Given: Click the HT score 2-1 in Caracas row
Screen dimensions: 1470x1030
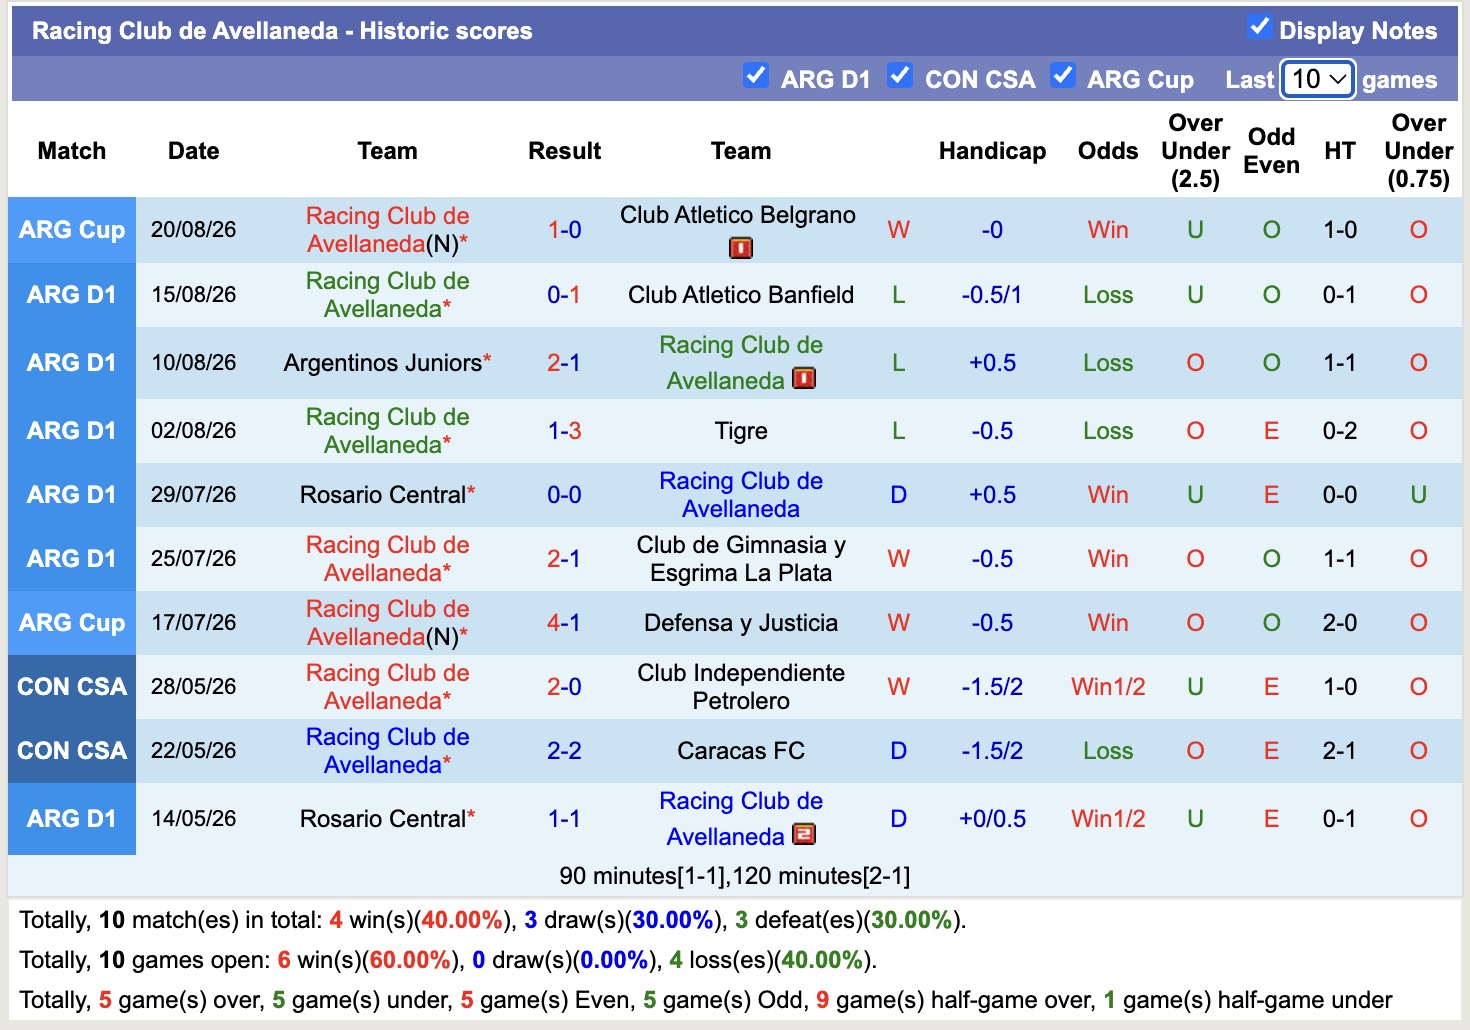Looking at the screenshot, I should click(x=1339, y=751).
